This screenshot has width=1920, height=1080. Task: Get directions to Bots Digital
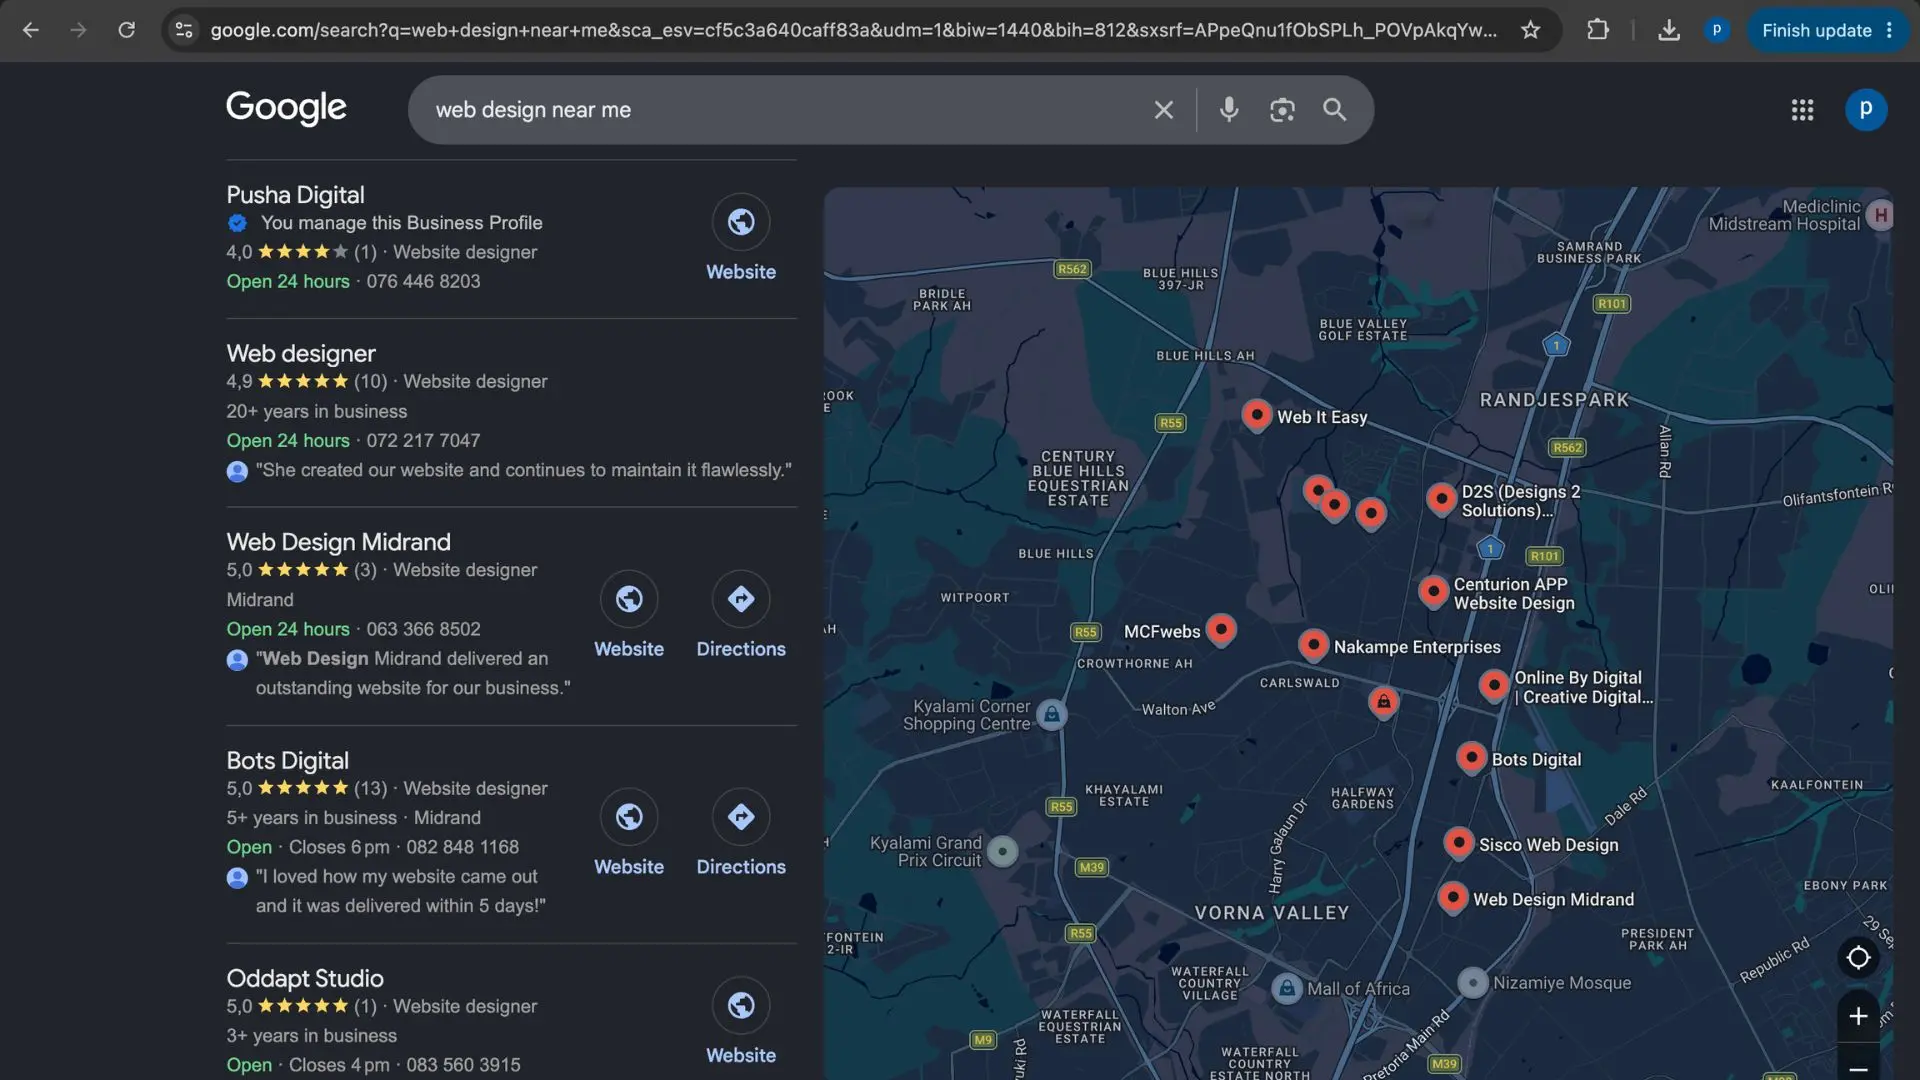click(x=741, y=817)
